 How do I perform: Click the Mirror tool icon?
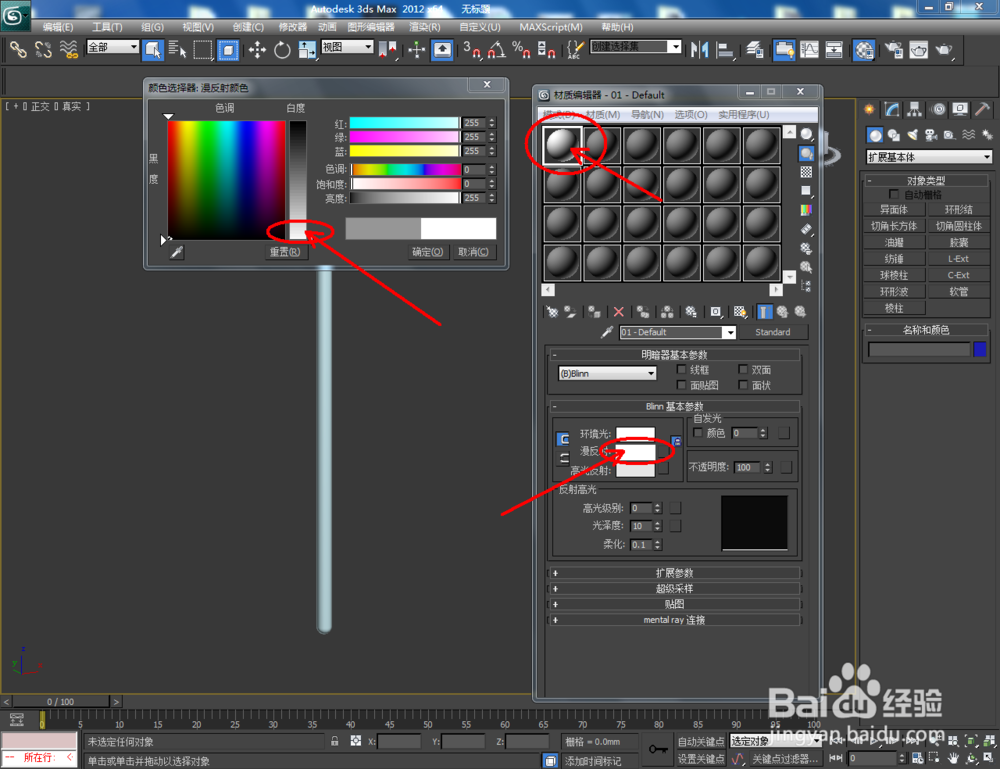click(x=700, y=50)
